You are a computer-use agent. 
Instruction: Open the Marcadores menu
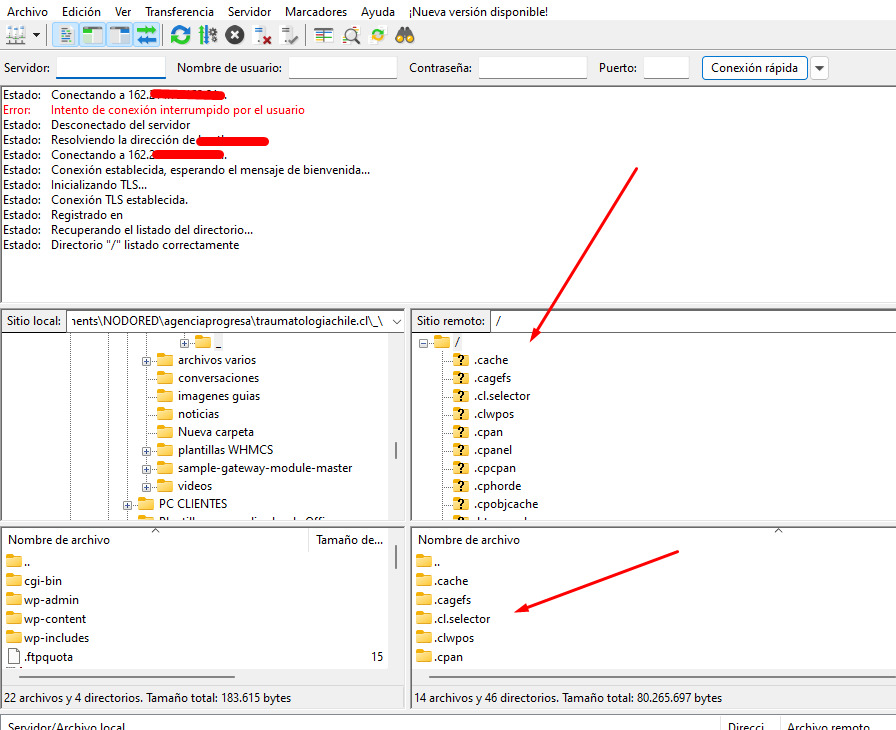click(316, 11)
